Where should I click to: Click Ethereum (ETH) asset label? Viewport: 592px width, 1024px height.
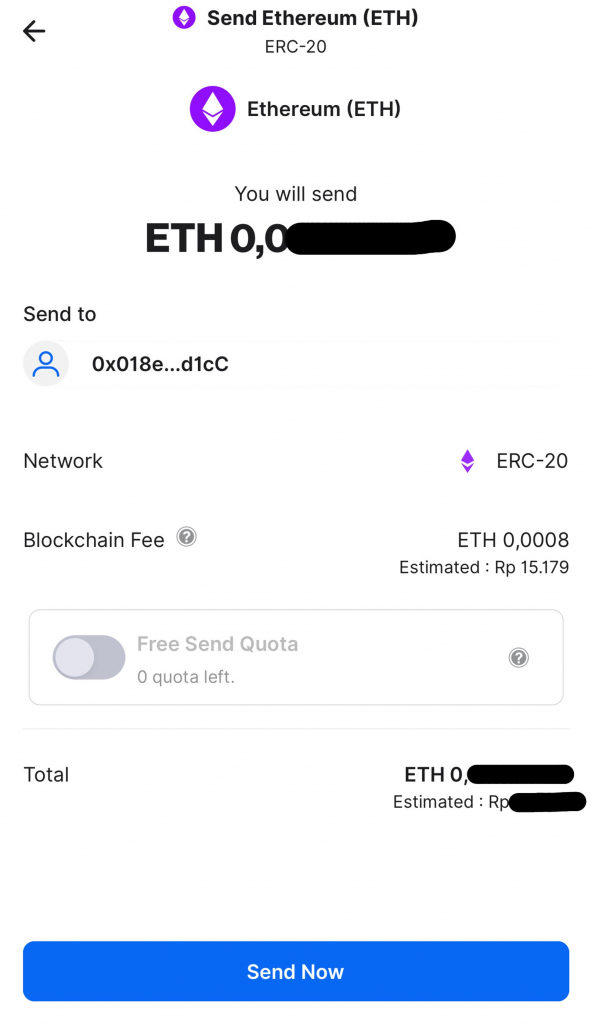tap(323, 109)
